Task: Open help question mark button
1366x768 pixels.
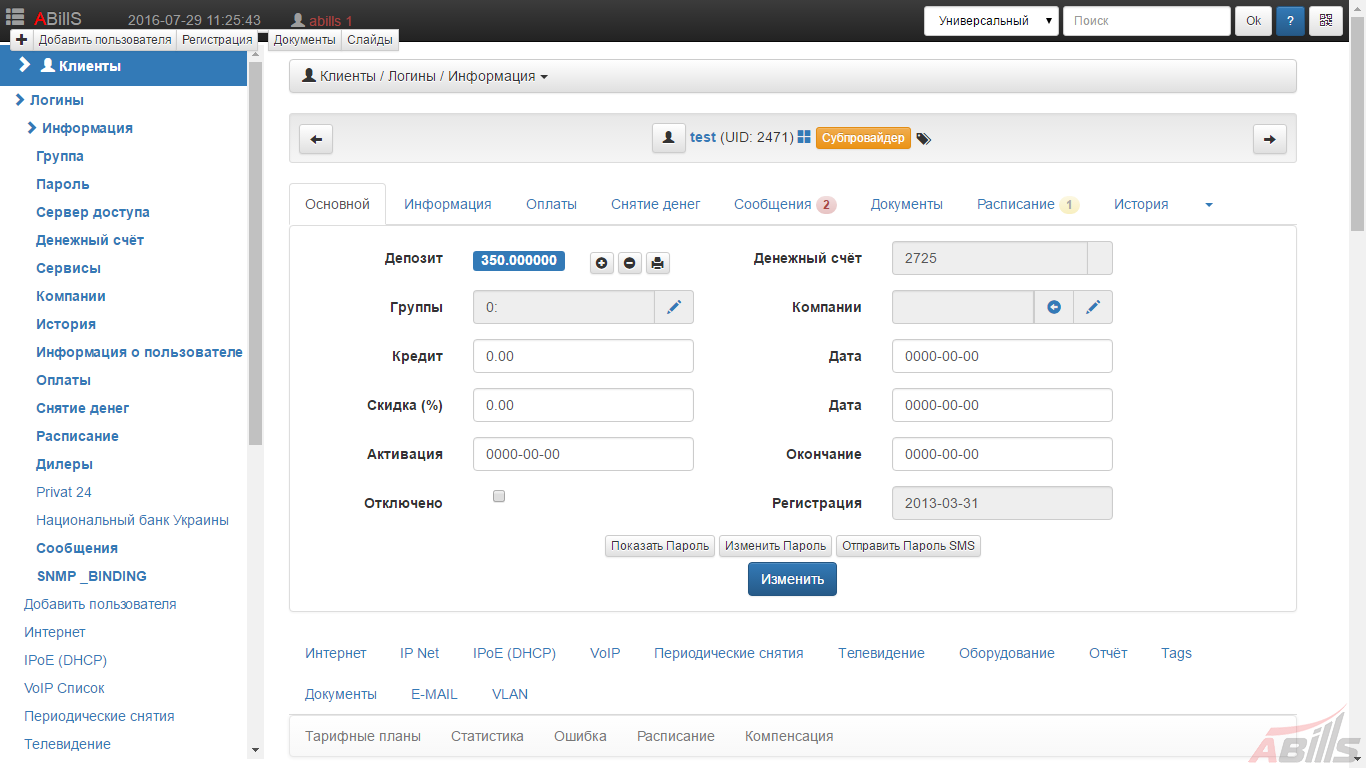Action: pos(1290,21)
